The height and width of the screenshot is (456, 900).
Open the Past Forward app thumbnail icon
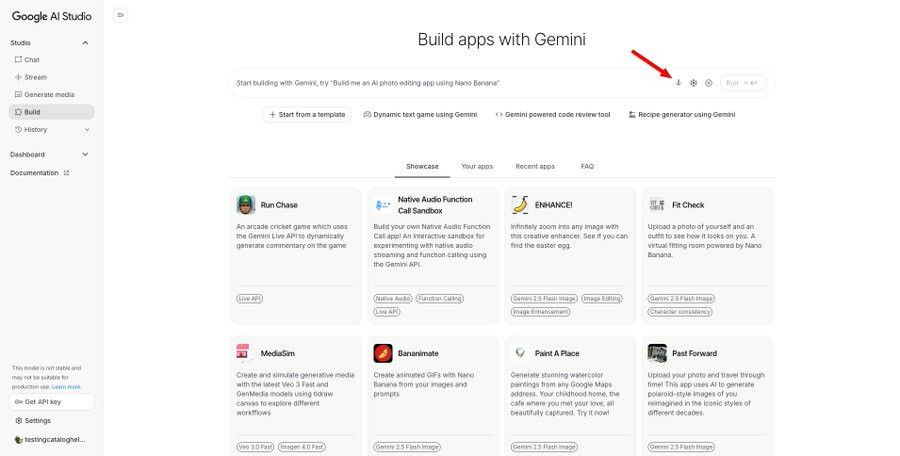coord(657,353)
